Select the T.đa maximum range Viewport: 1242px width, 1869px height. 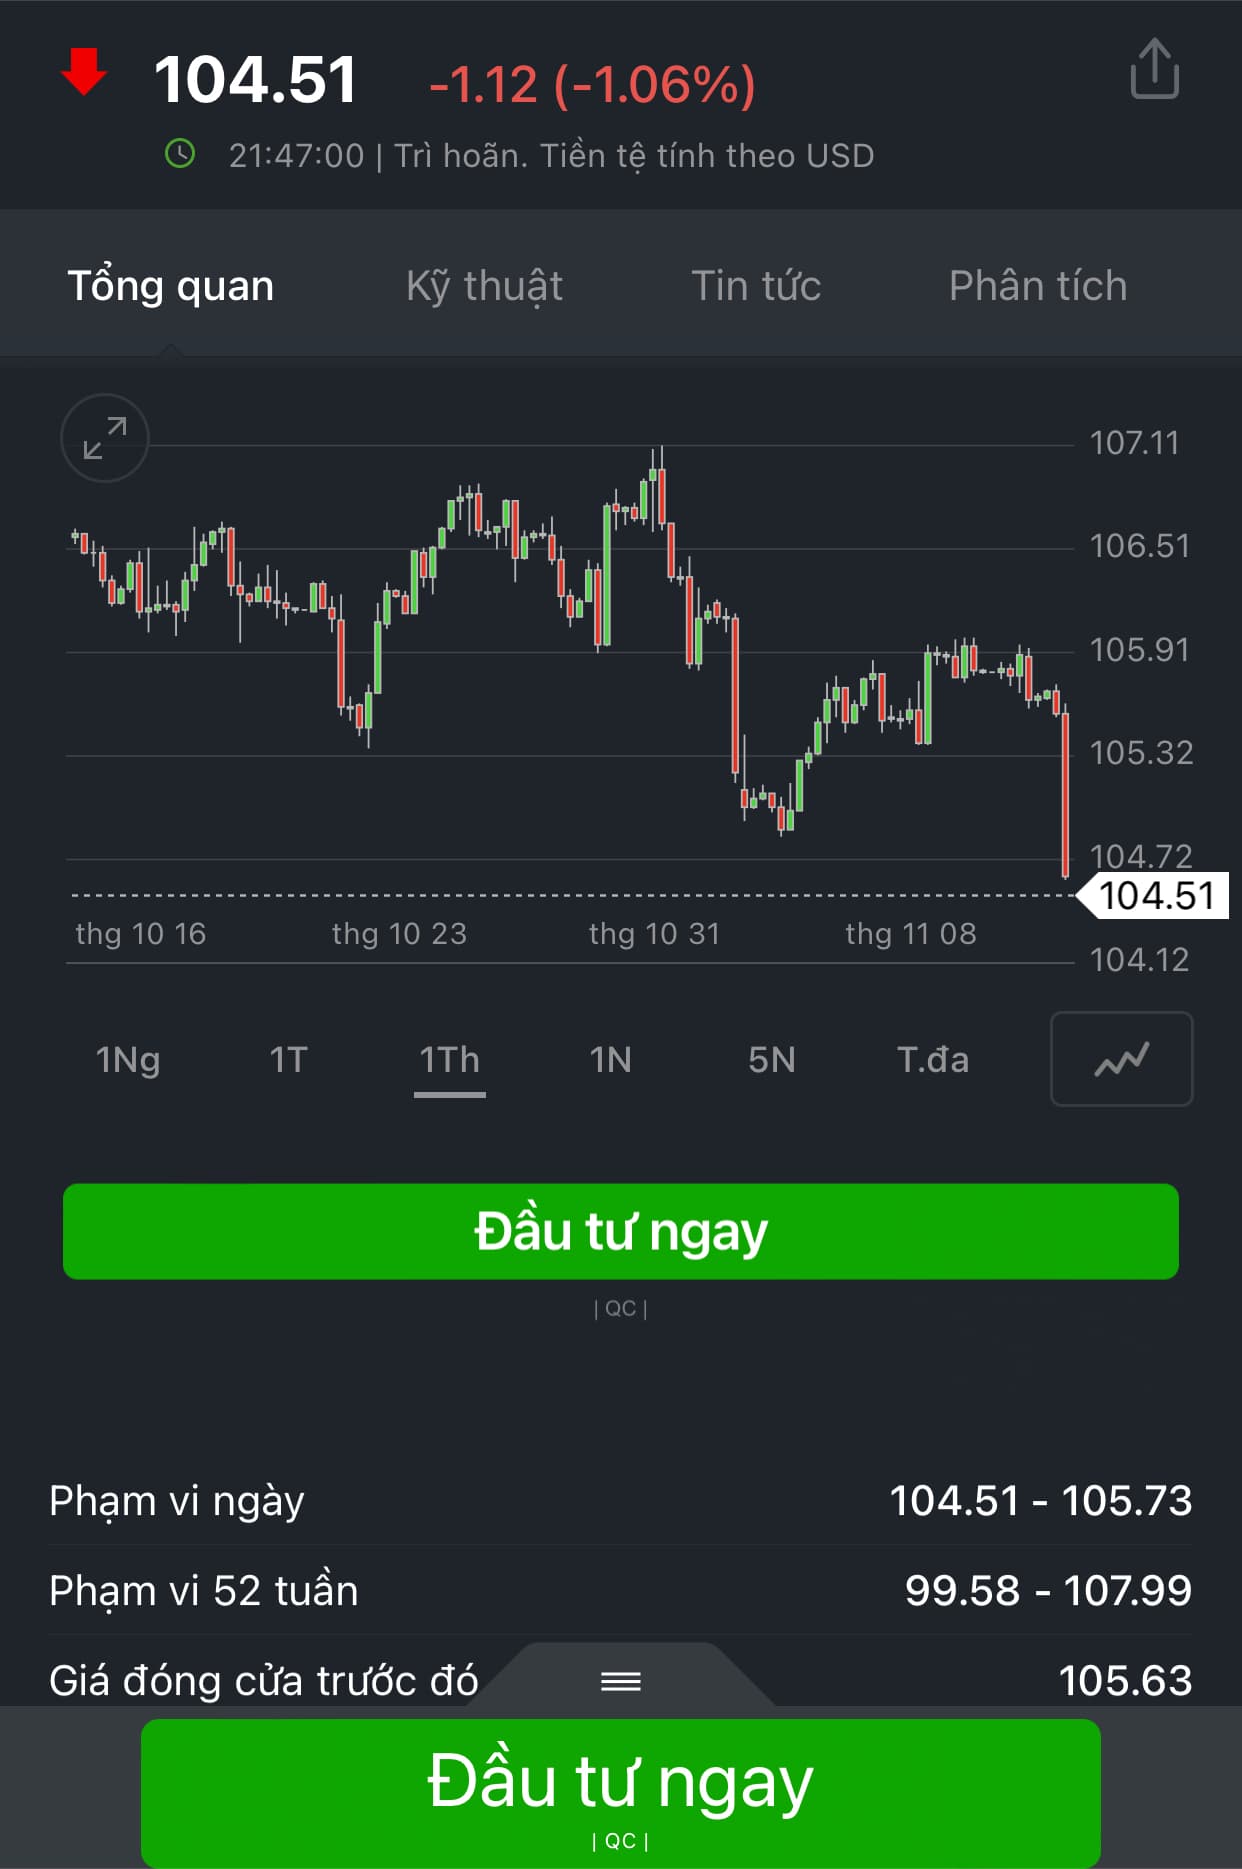[933, 1060]
